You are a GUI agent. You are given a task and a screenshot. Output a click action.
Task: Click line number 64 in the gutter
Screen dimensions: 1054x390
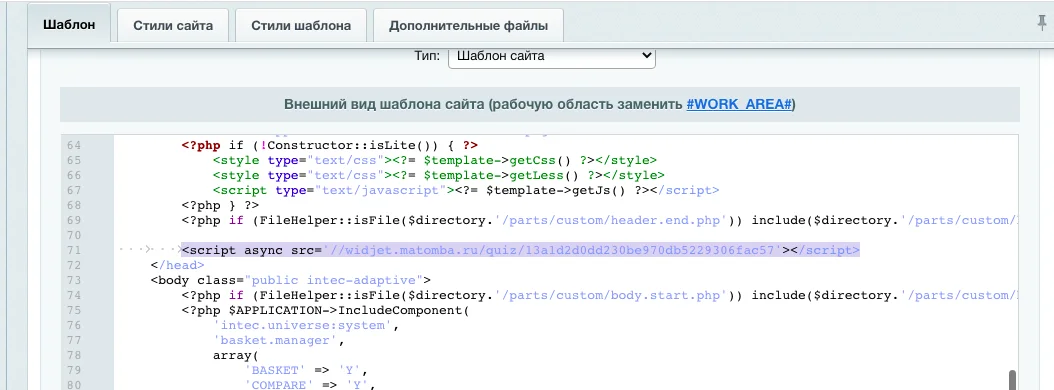point(74,145)
